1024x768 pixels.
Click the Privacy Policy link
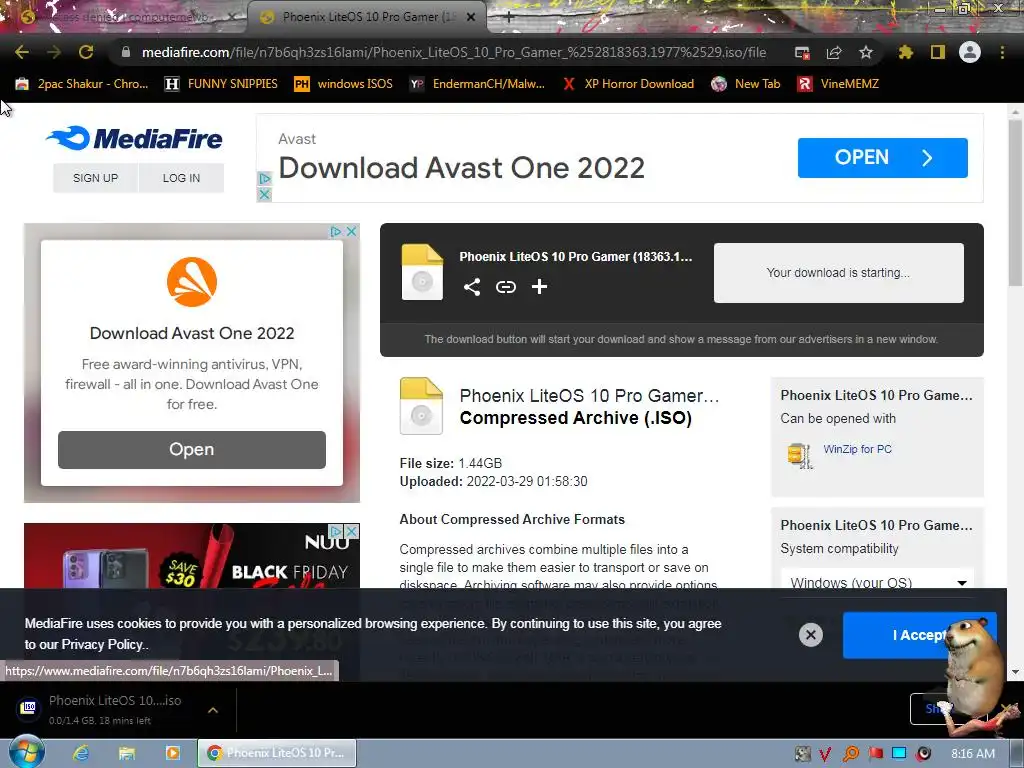coord(102,645)
